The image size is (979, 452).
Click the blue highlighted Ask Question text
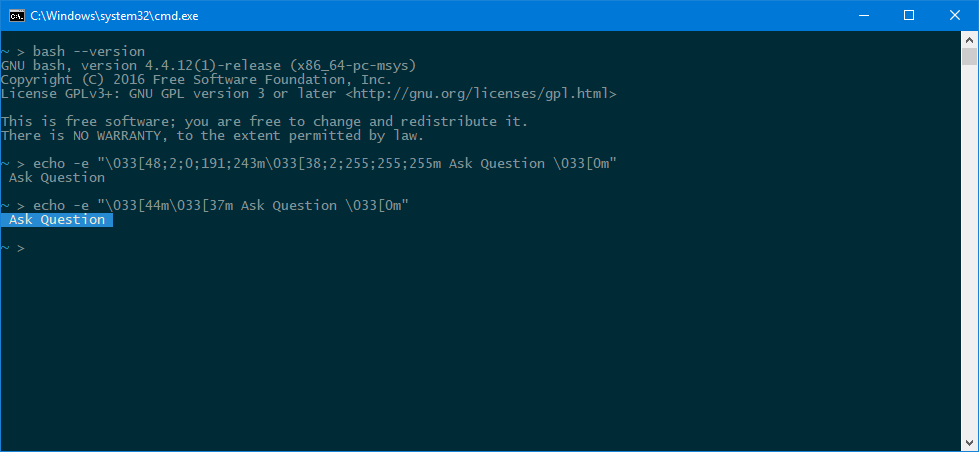pos(57,219)
